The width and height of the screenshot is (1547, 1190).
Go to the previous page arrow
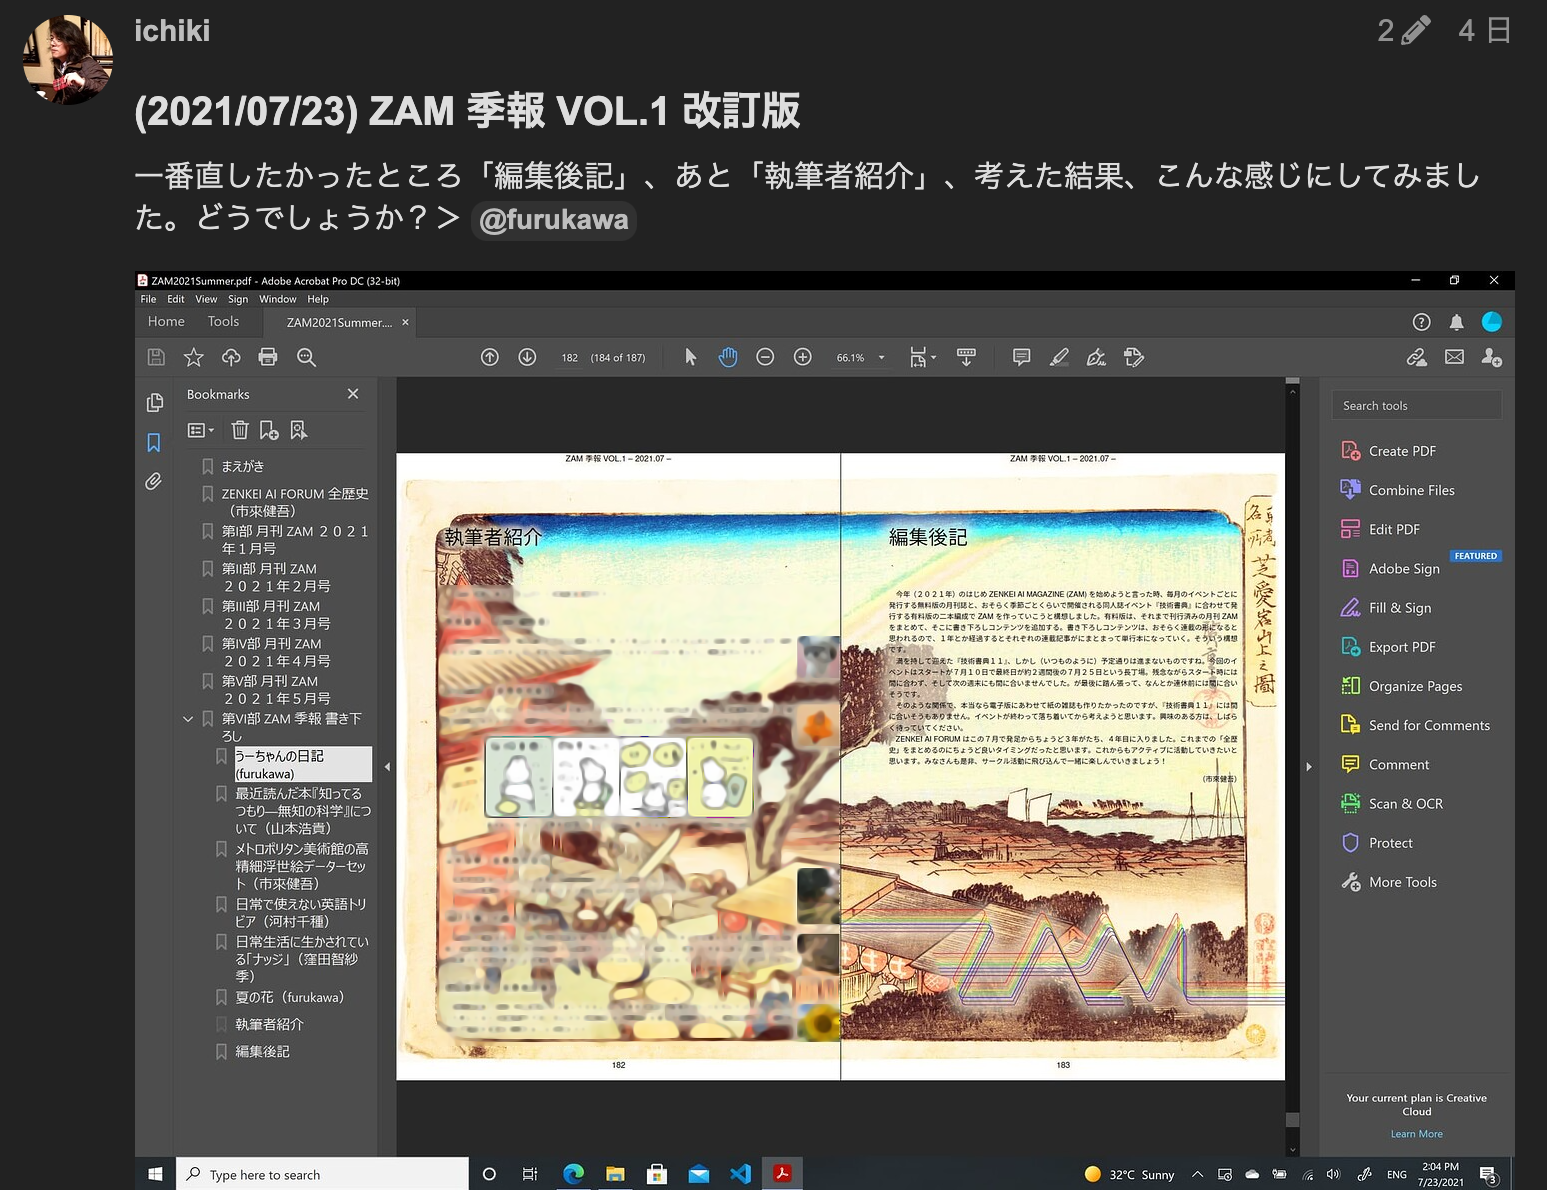tap(490, 357)
